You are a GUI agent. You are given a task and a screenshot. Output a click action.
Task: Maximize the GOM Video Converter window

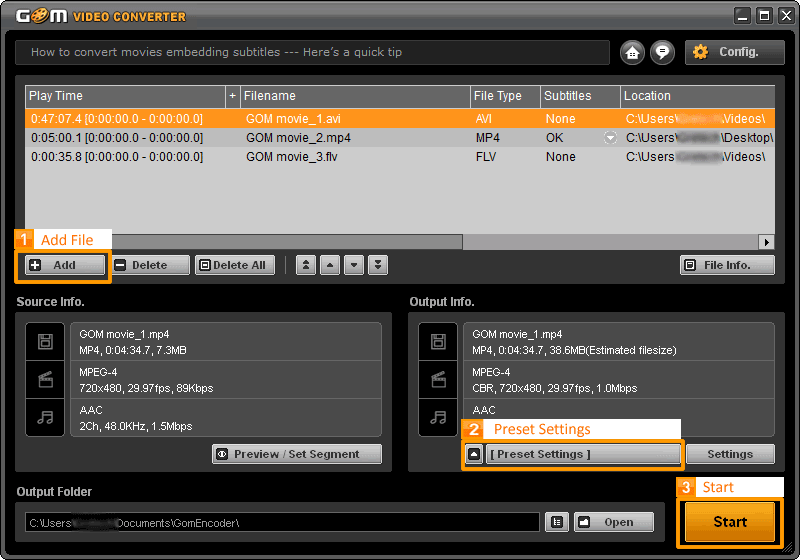(x=764, y=16)
